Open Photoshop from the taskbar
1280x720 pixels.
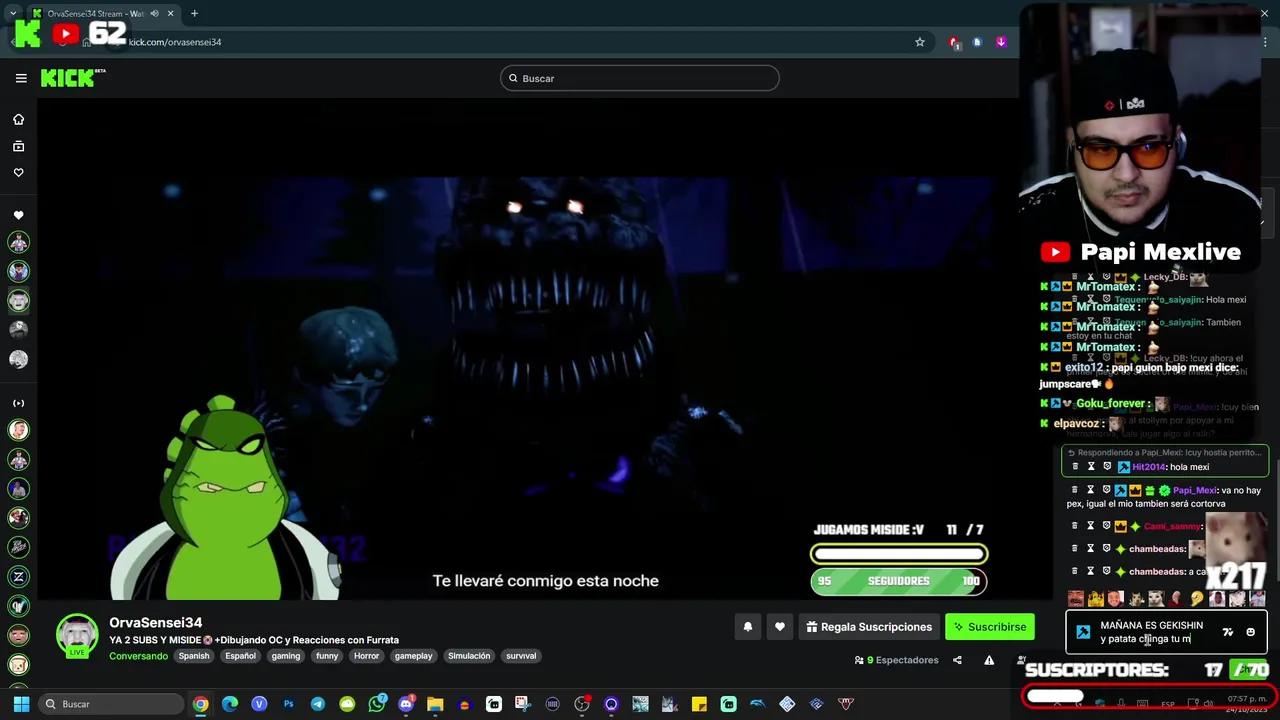288,704
